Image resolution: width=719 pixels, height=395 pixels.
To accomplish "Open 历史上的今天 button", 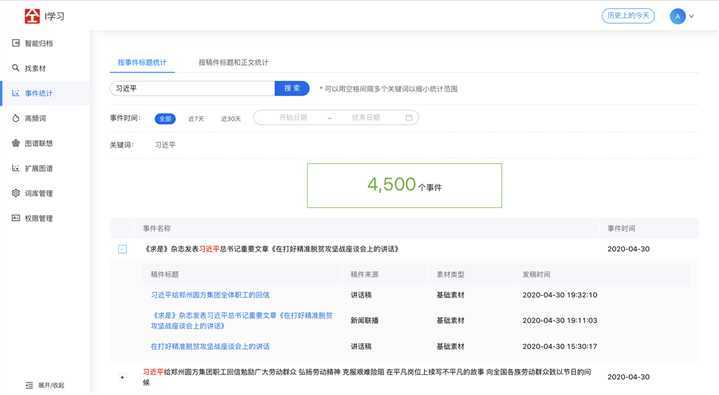I will click(628, 16).
